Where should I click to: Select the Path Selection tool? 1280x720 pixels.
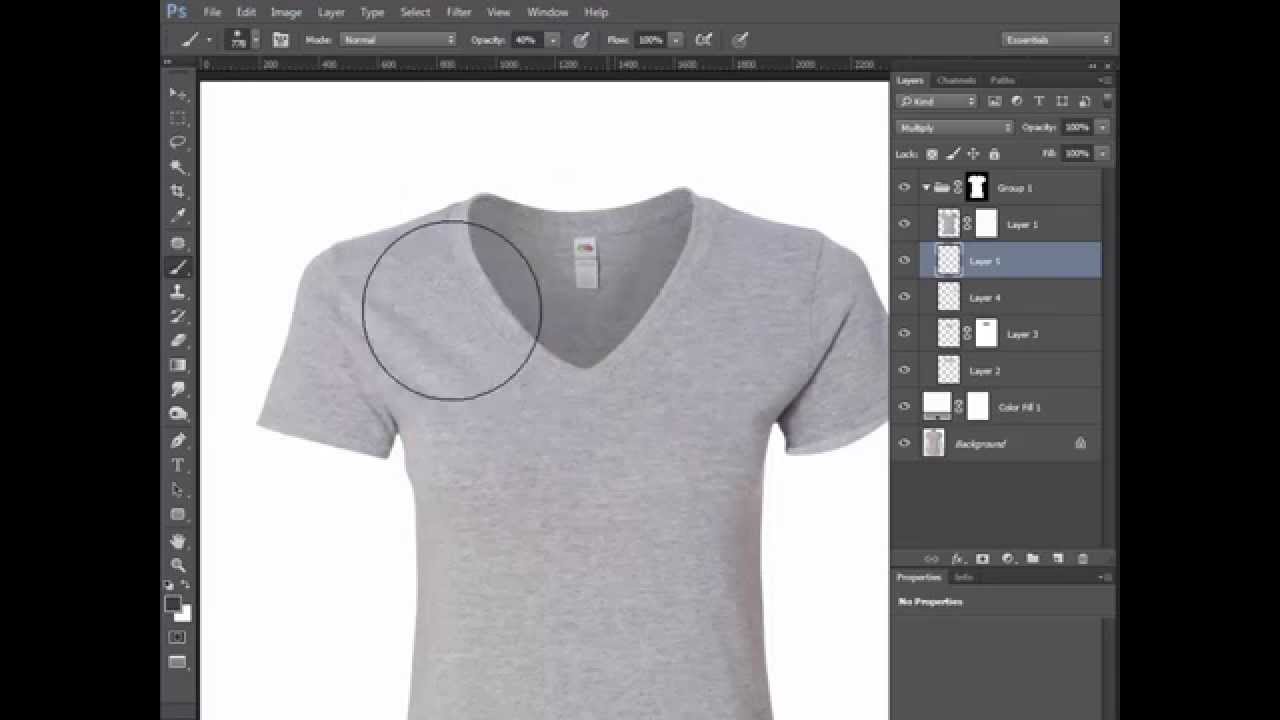pos(178,490)
